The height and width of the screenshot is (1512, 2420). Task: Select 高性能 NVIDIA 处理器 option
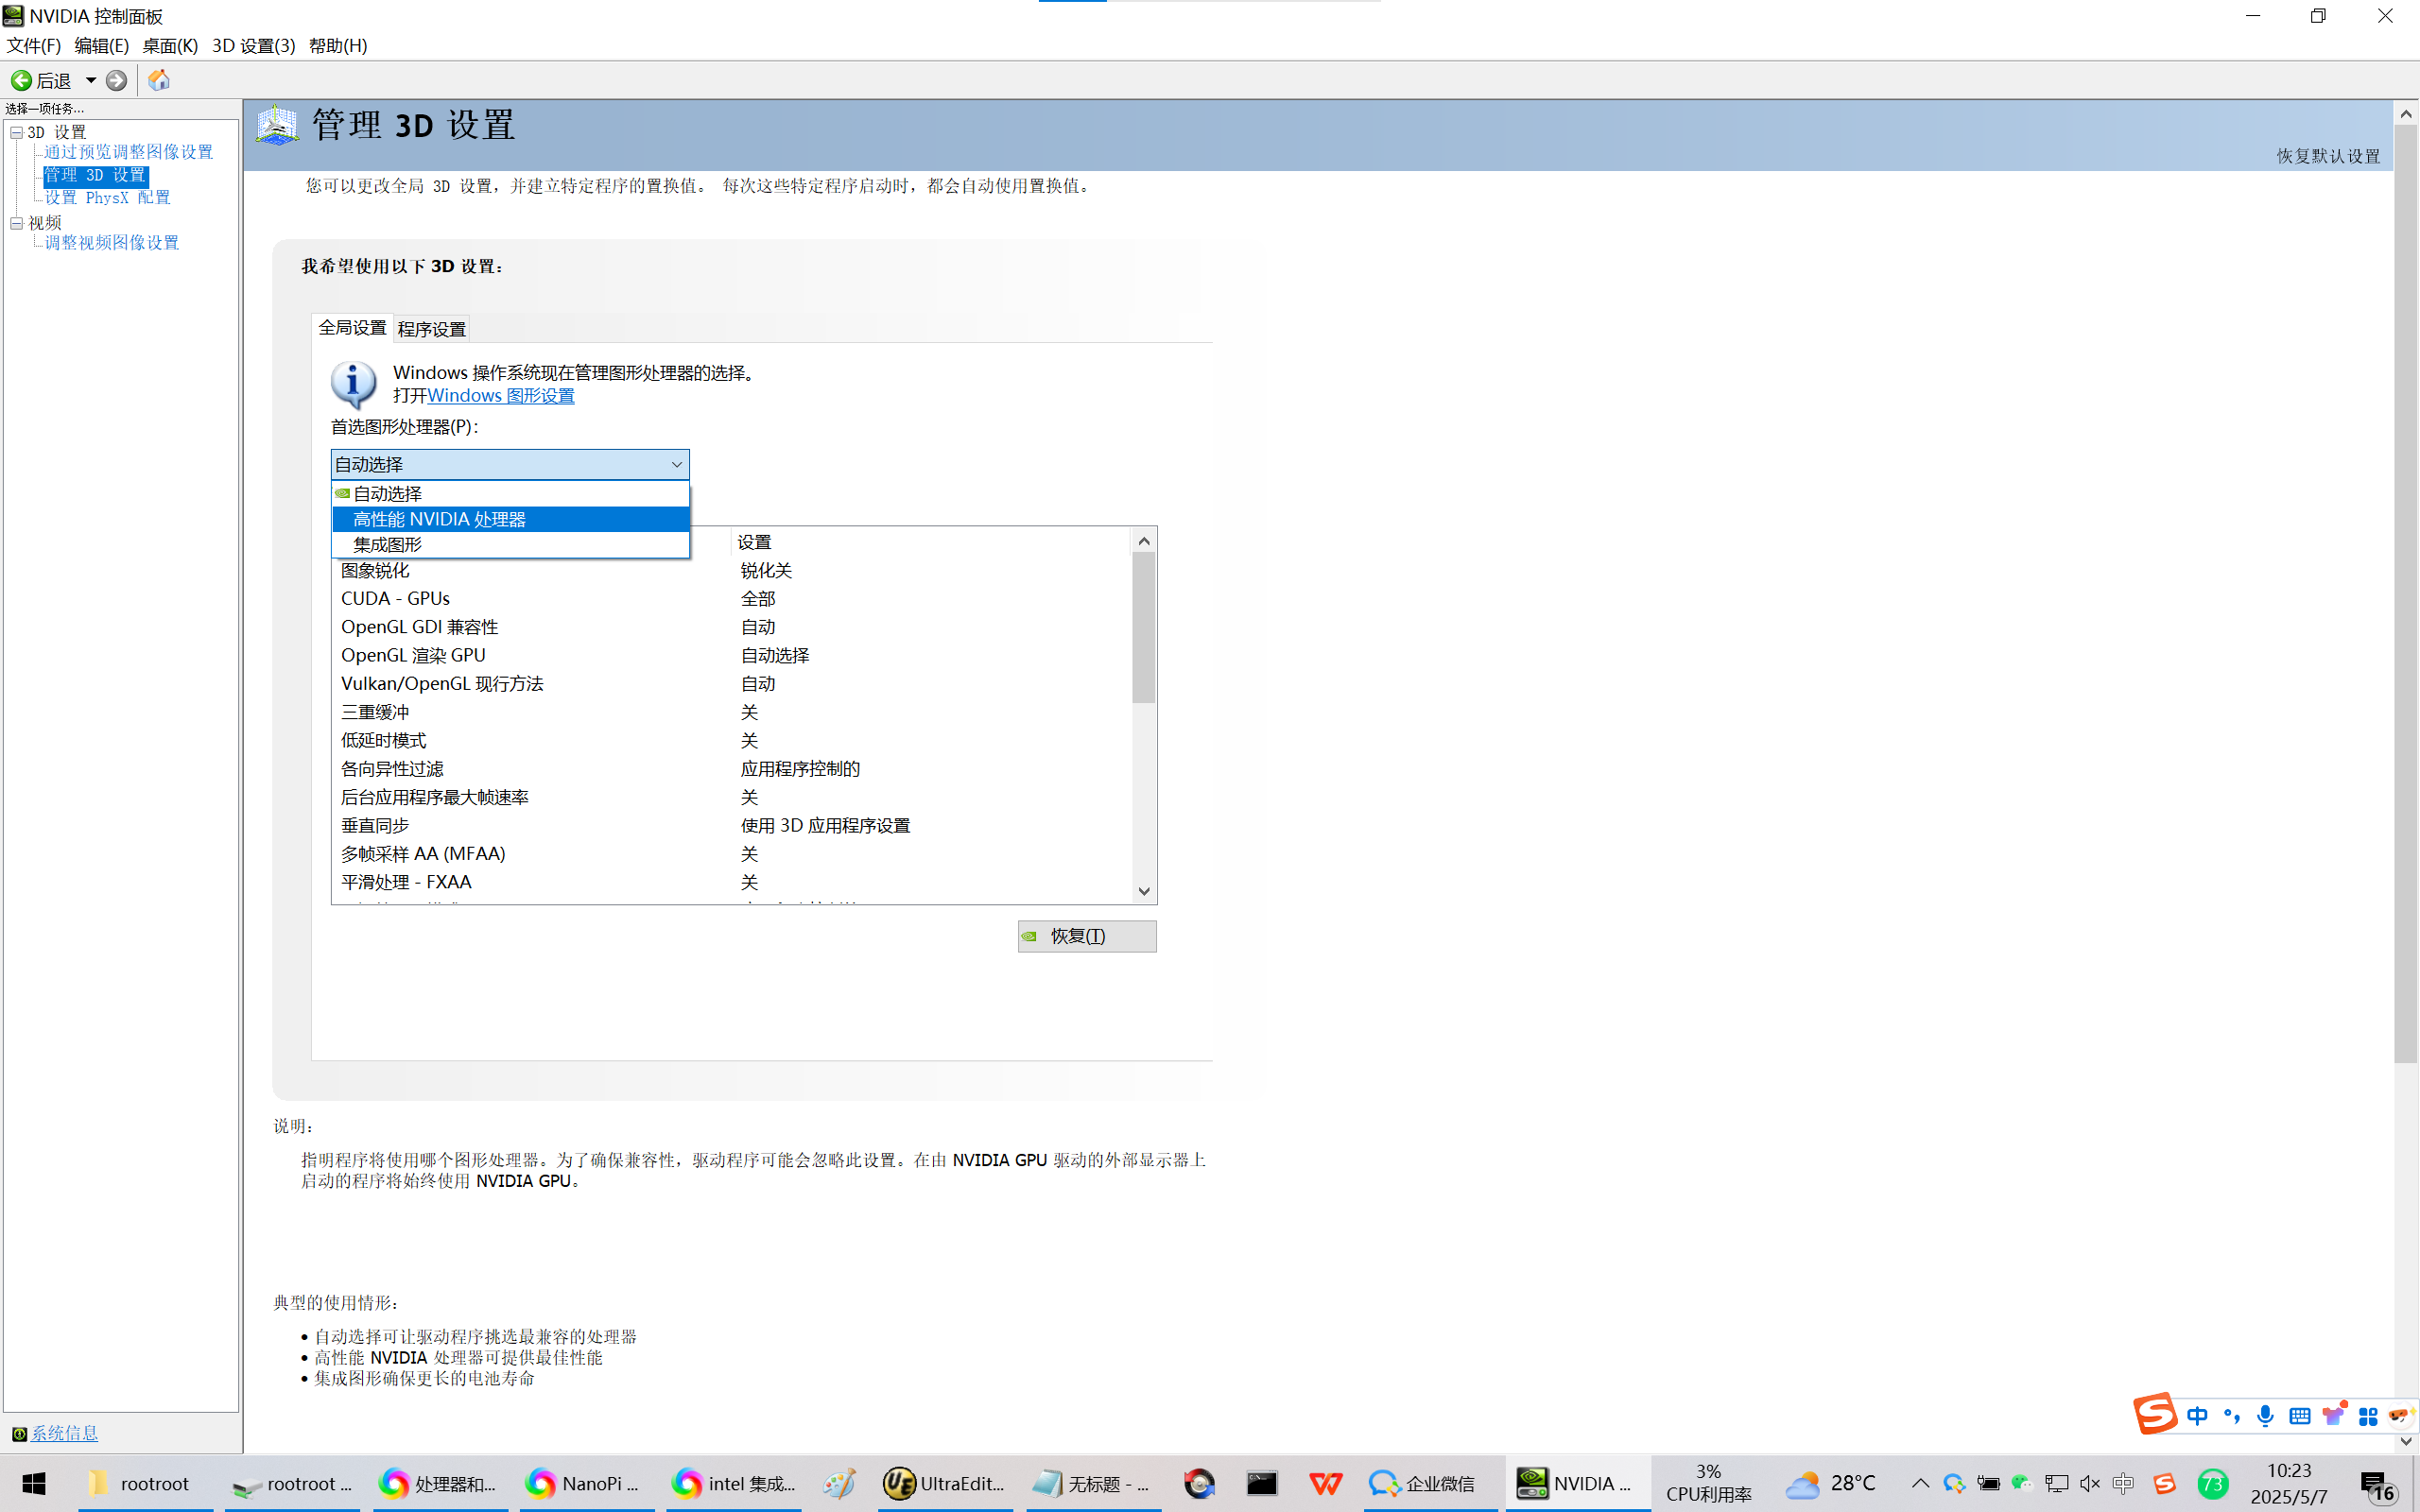pos(439,519)
